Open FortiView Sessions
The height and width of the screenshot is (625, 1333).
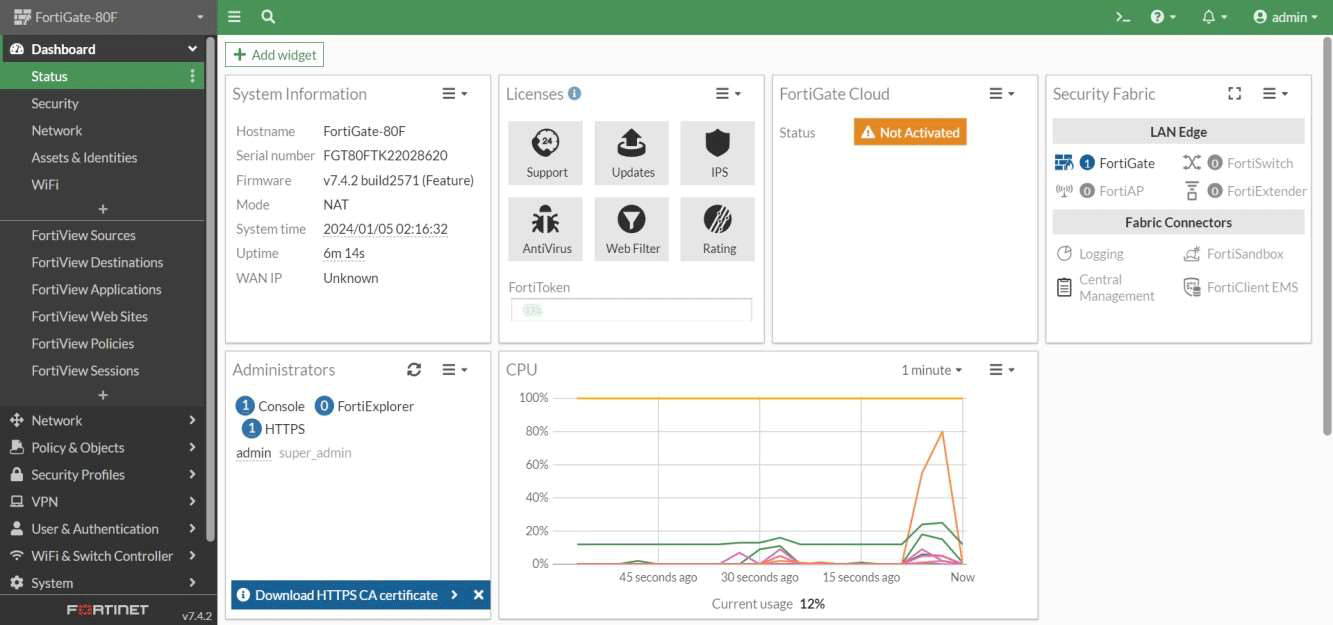pos(85,370)
